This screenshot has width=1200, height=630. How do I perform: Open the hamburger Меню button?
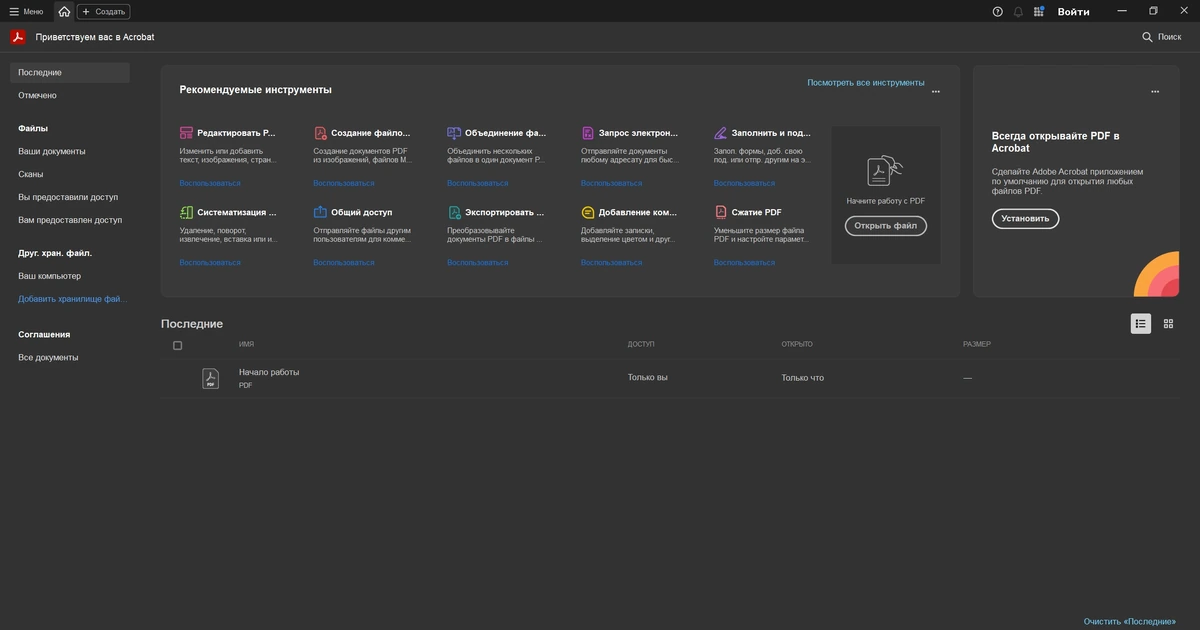26,11
